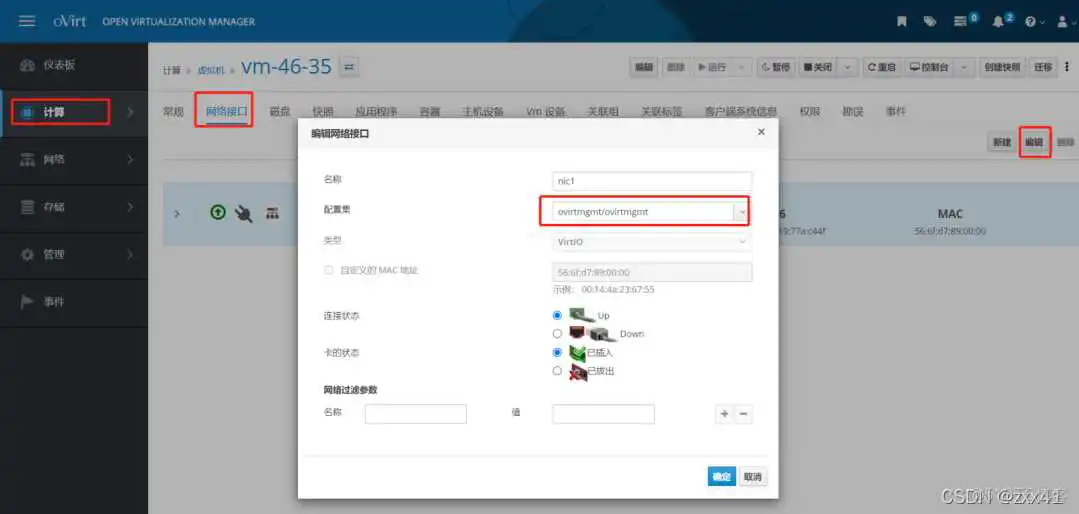Viewport: 1079px width, 514px height.
Task: Open the bookmarks icon in header
Action: [x=901, y=21]
